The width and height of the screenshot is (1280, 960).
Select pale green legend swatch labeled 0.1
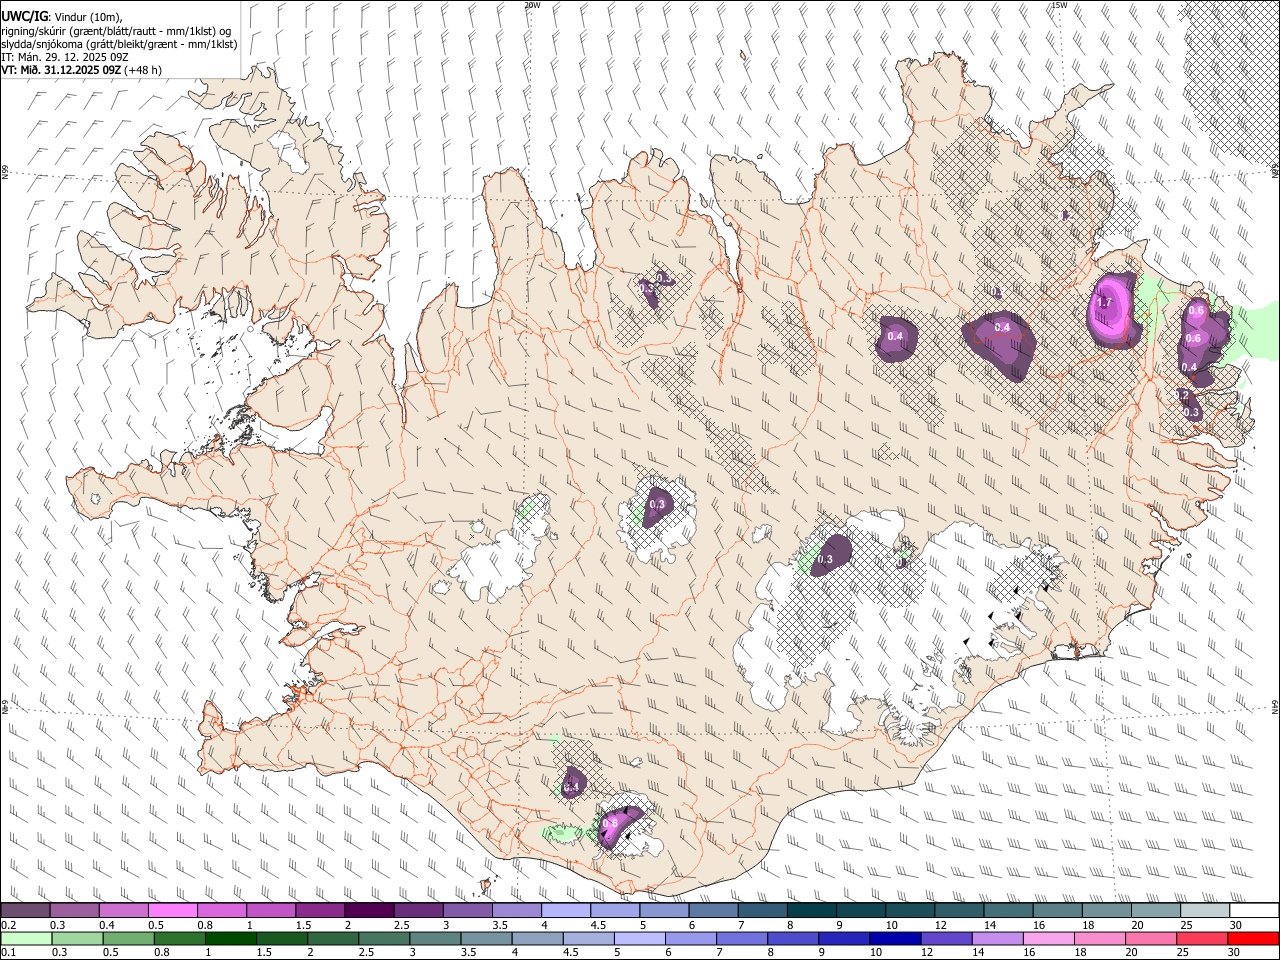tap(26, 938)
